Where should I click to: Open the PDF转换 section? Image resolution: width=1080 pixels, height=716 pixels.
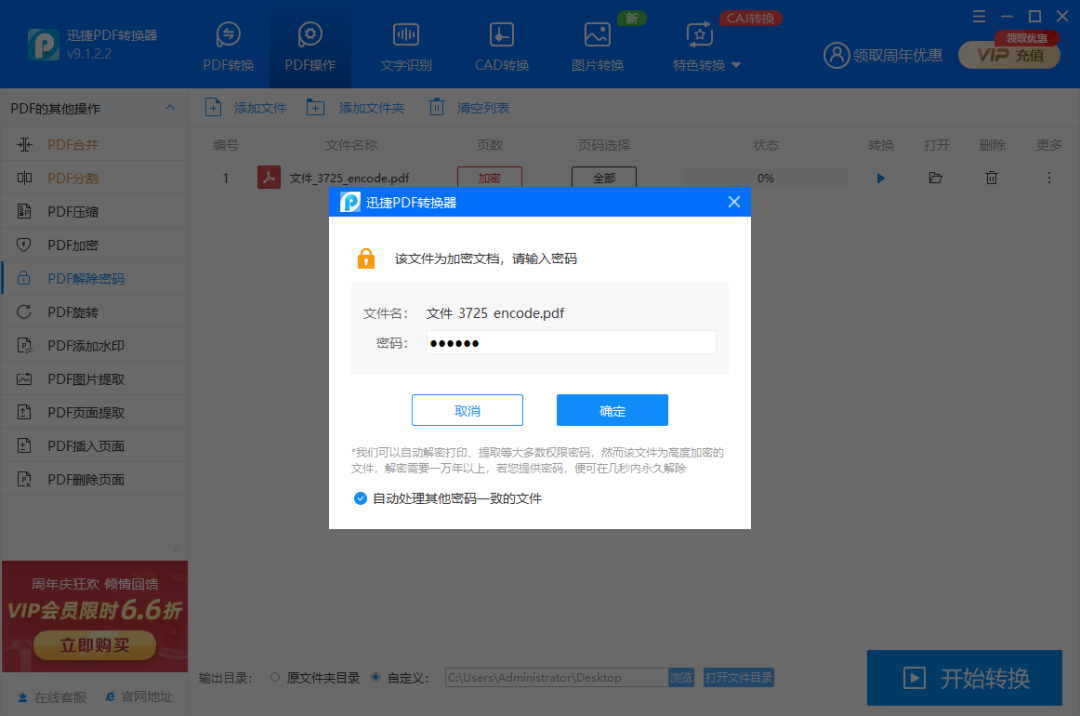228,46
